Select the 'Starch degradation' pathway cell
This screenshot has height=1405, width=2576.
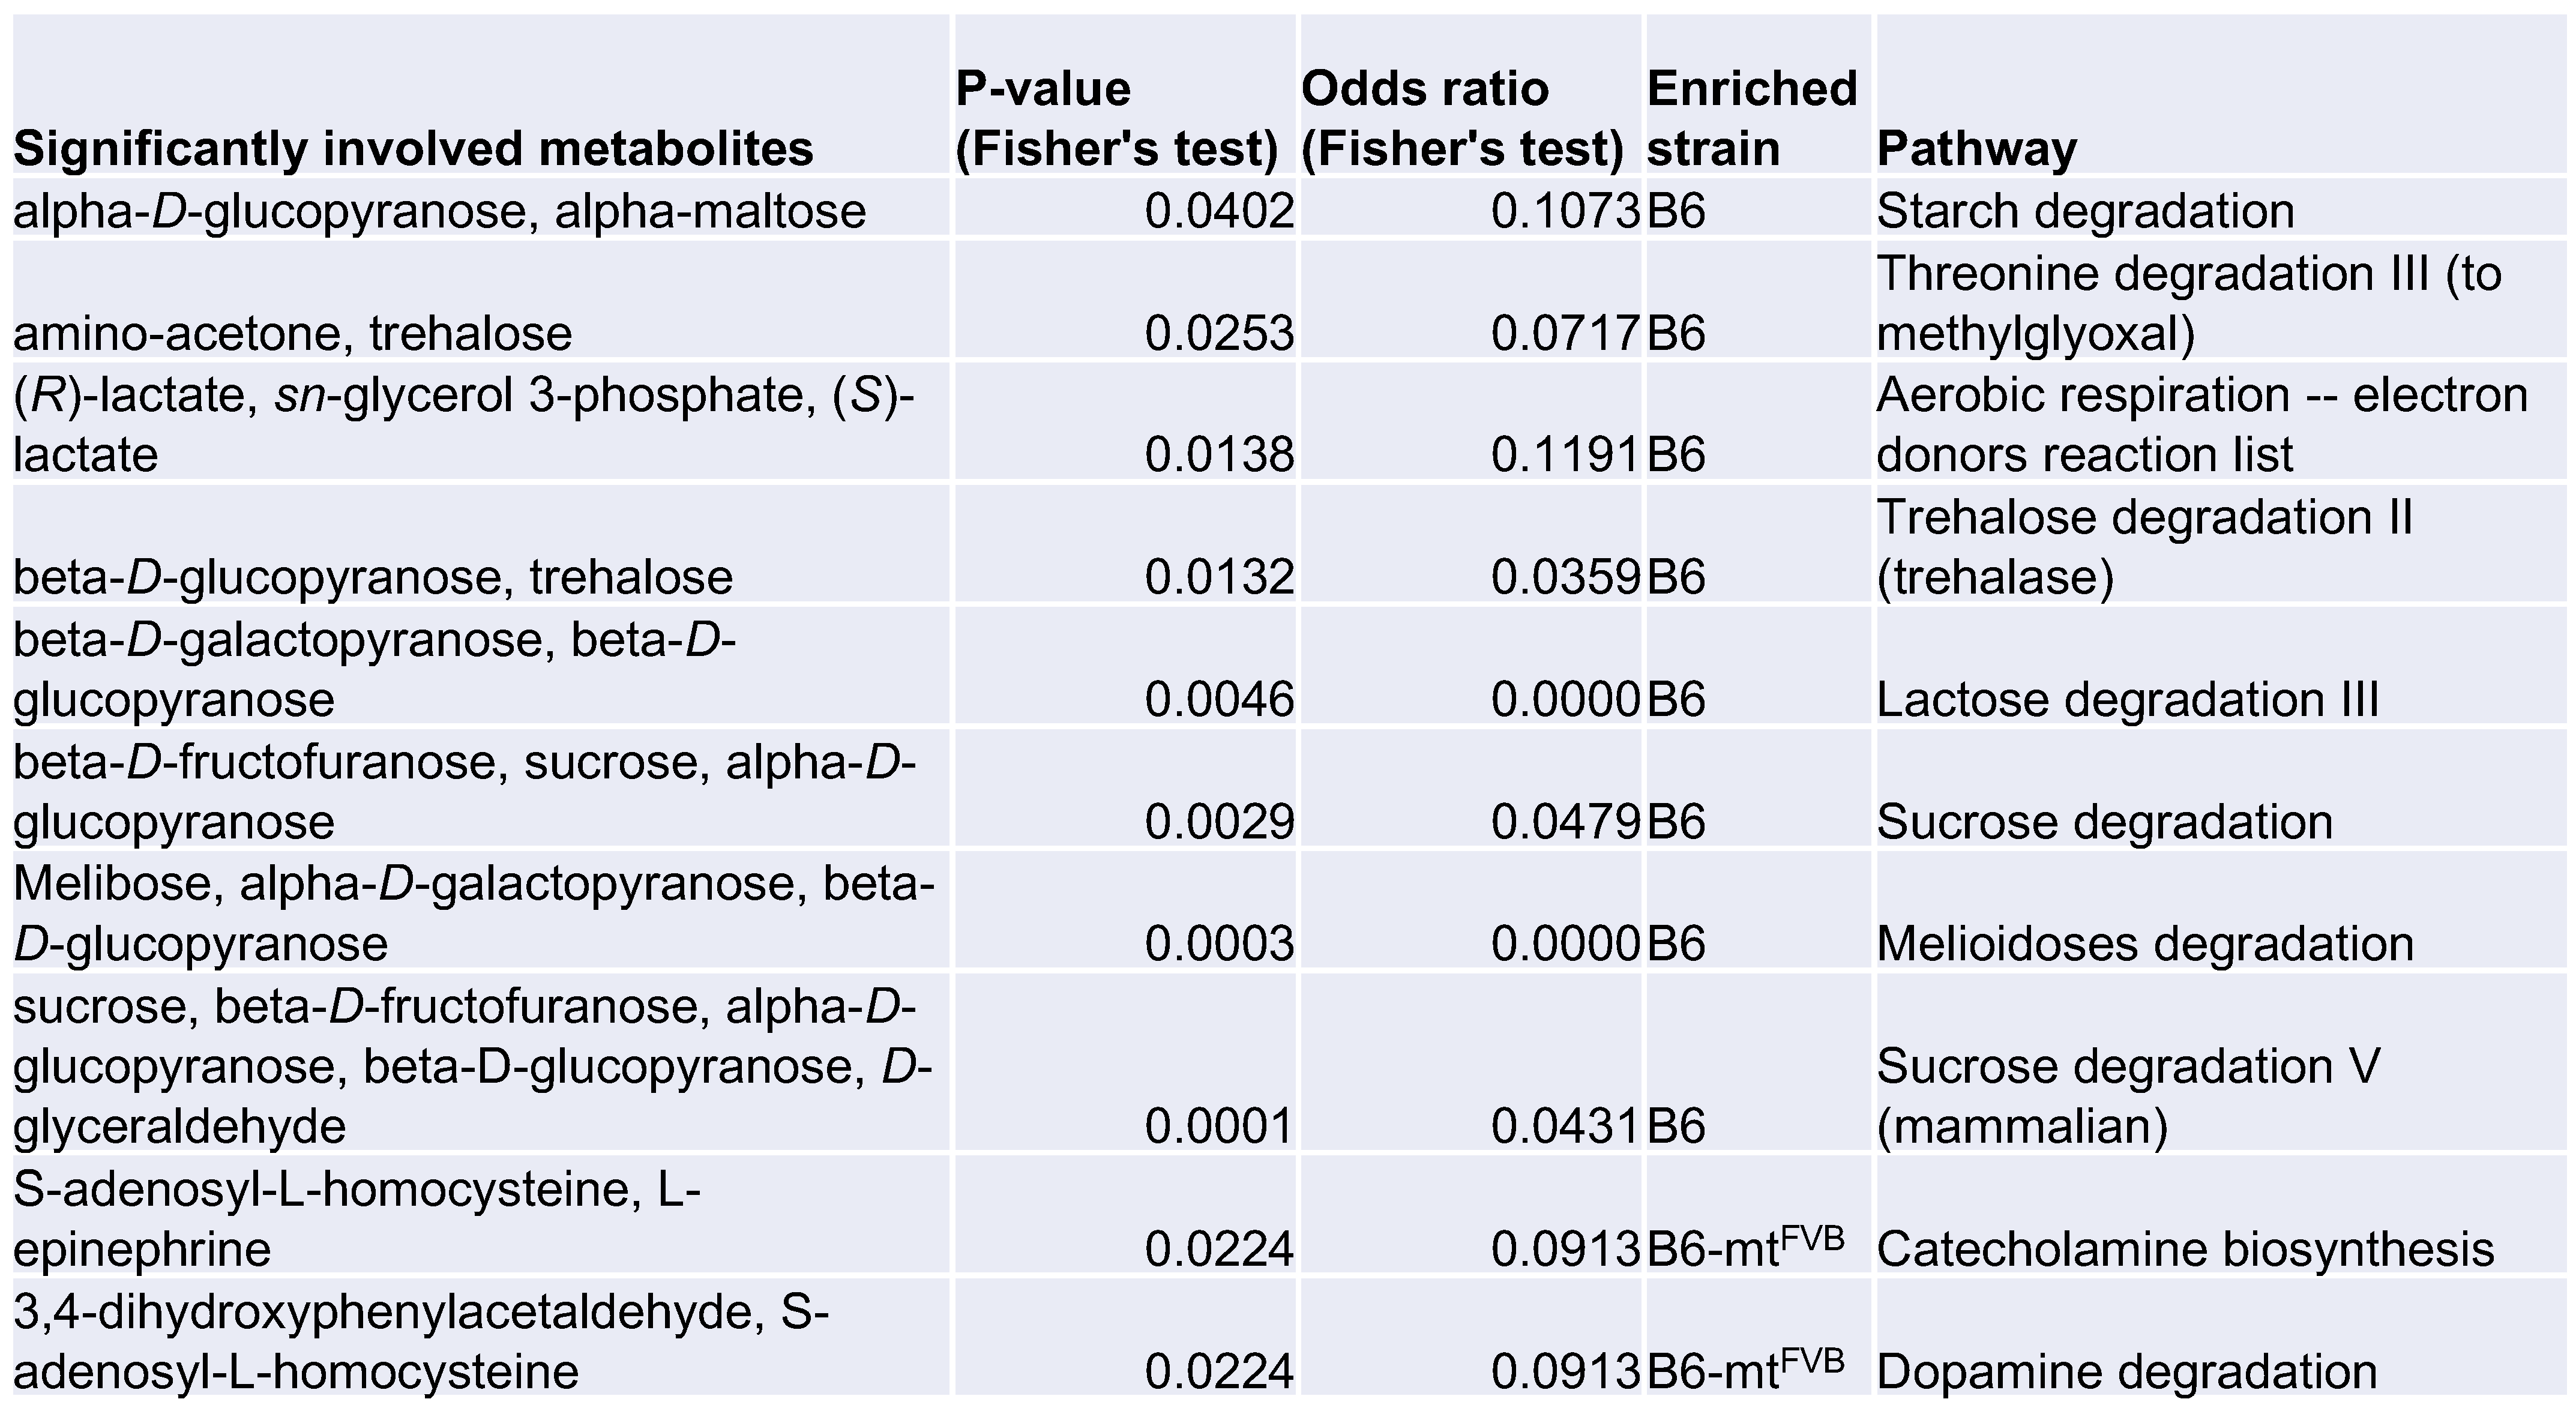coord(2085,211)
